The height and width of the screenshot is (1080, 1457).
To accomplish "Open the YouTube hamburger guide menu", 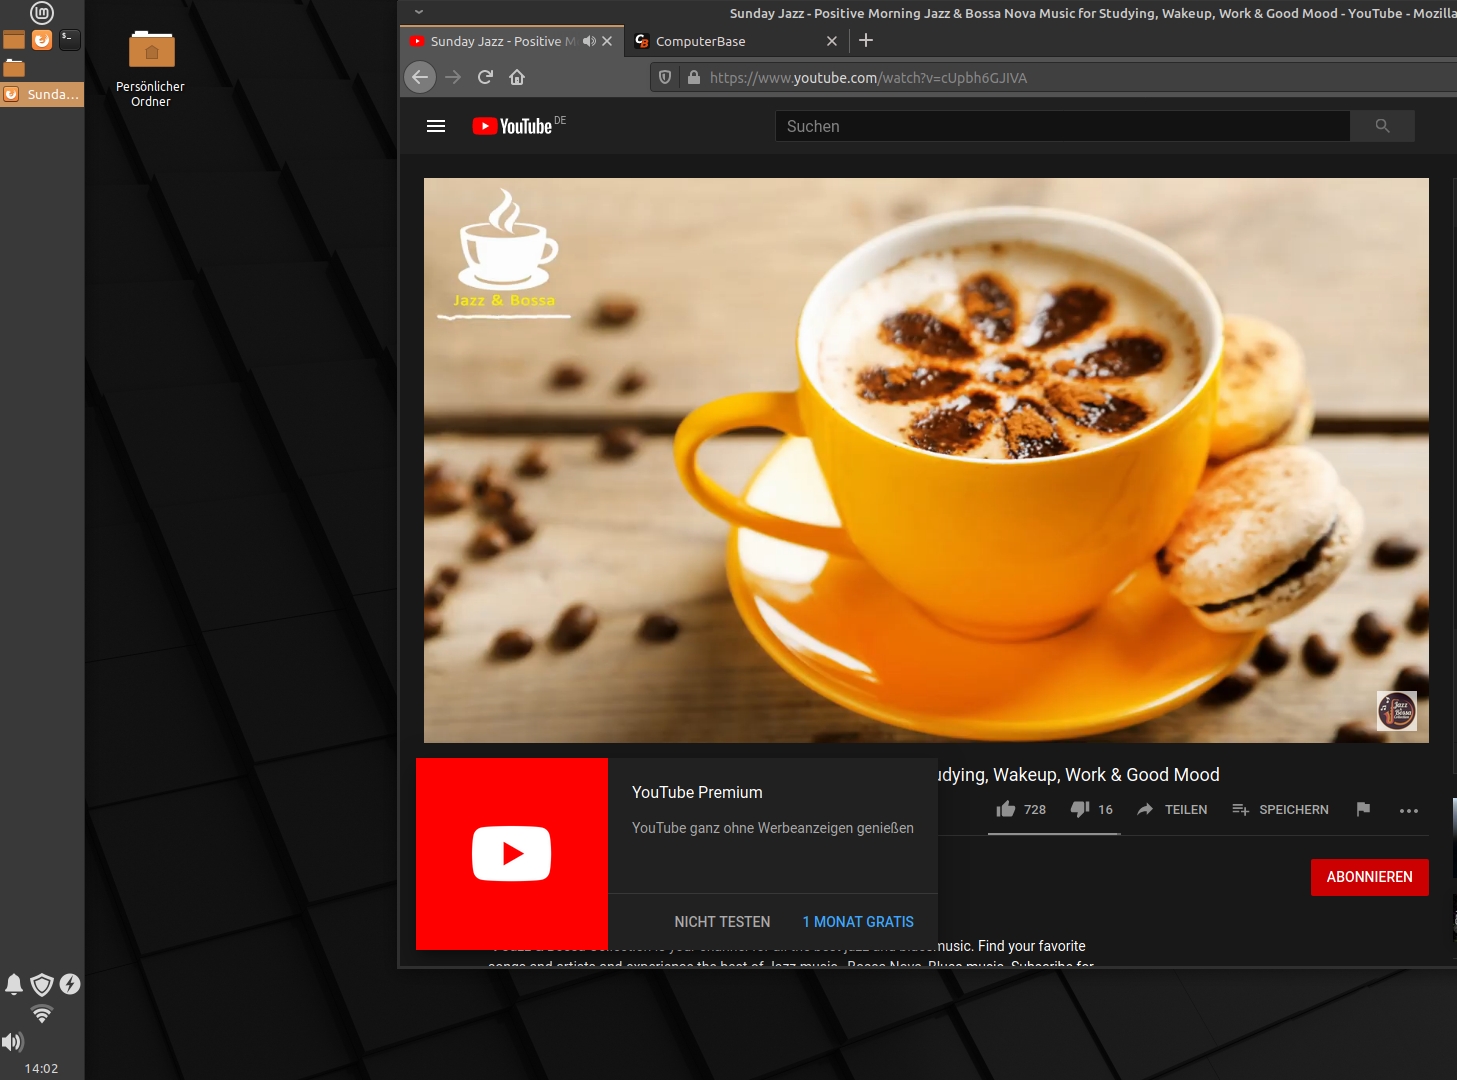I will 436,126.
